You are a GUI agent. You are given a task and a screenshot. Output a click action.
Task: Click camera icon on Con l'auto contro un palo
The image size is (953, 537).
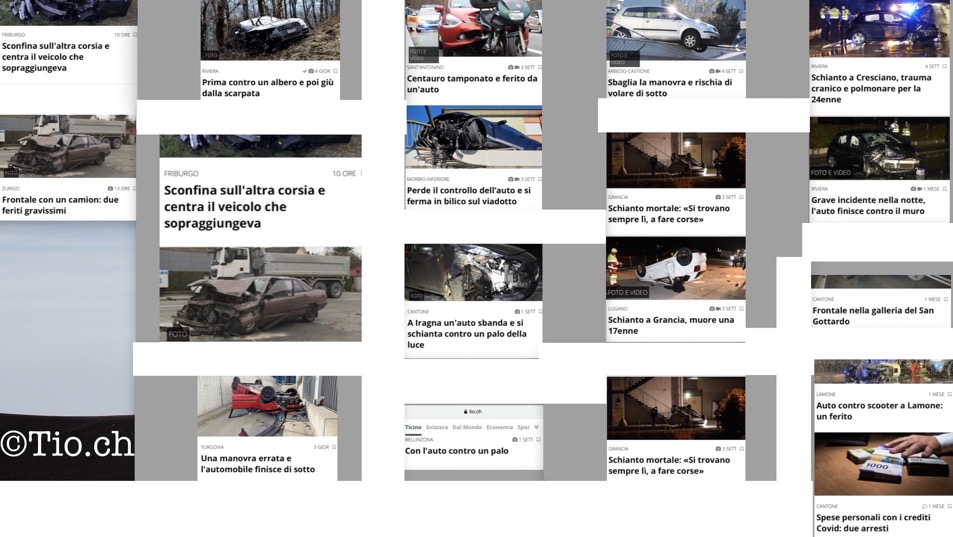click(515, 439)
